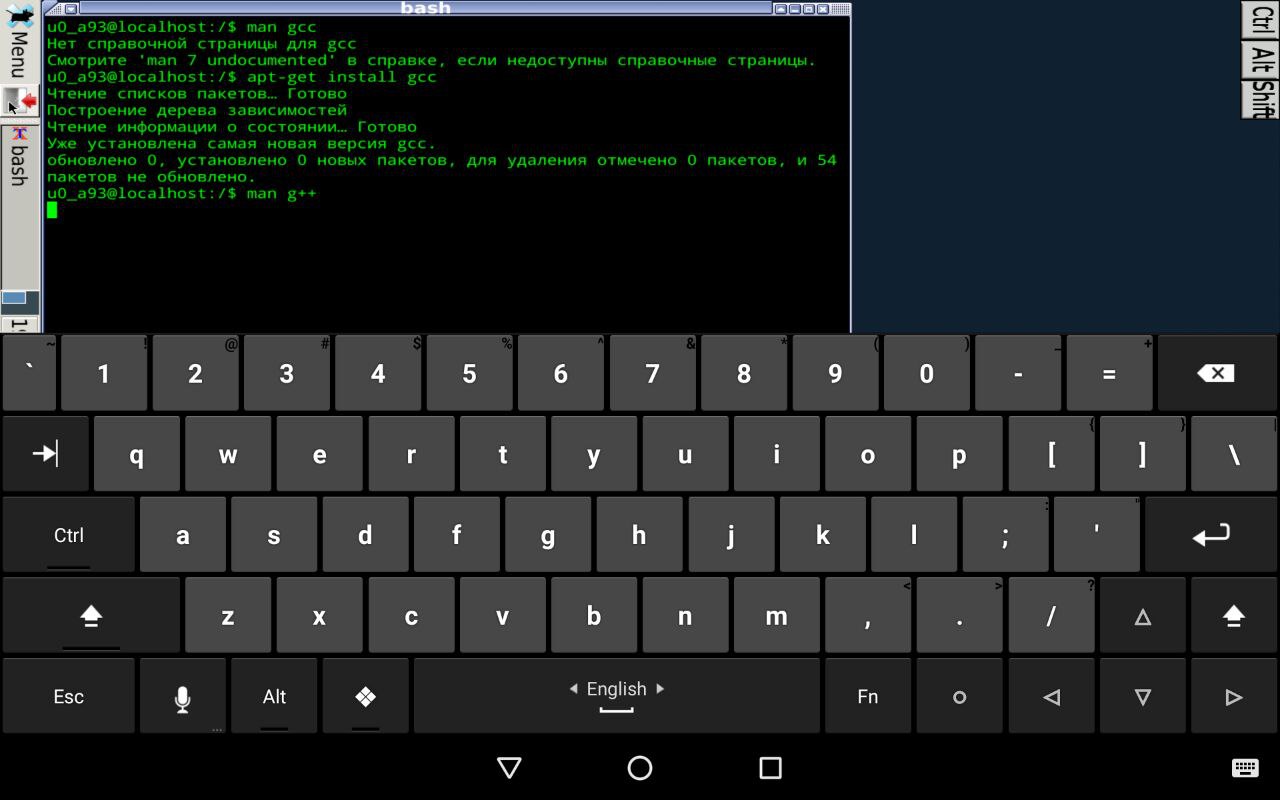Image resolution: width=1280 pixels, height=800 pixels.
Task: Tap the z key
Action: (228, 616)
